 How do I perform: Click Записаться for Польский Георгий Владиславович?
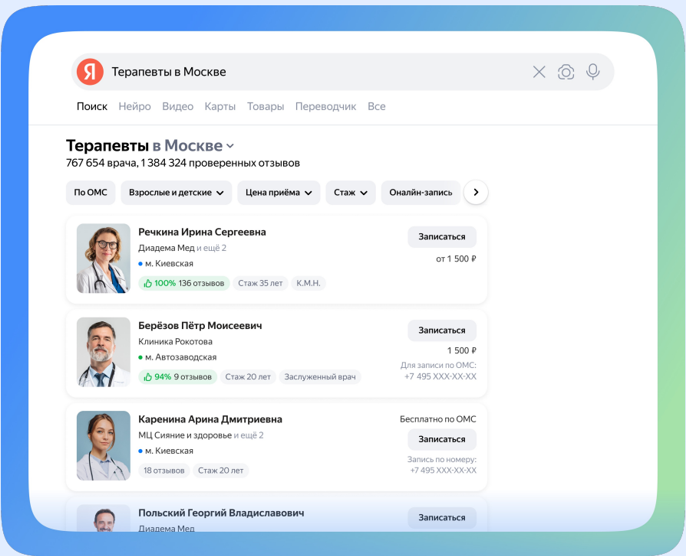pos(442,517)
